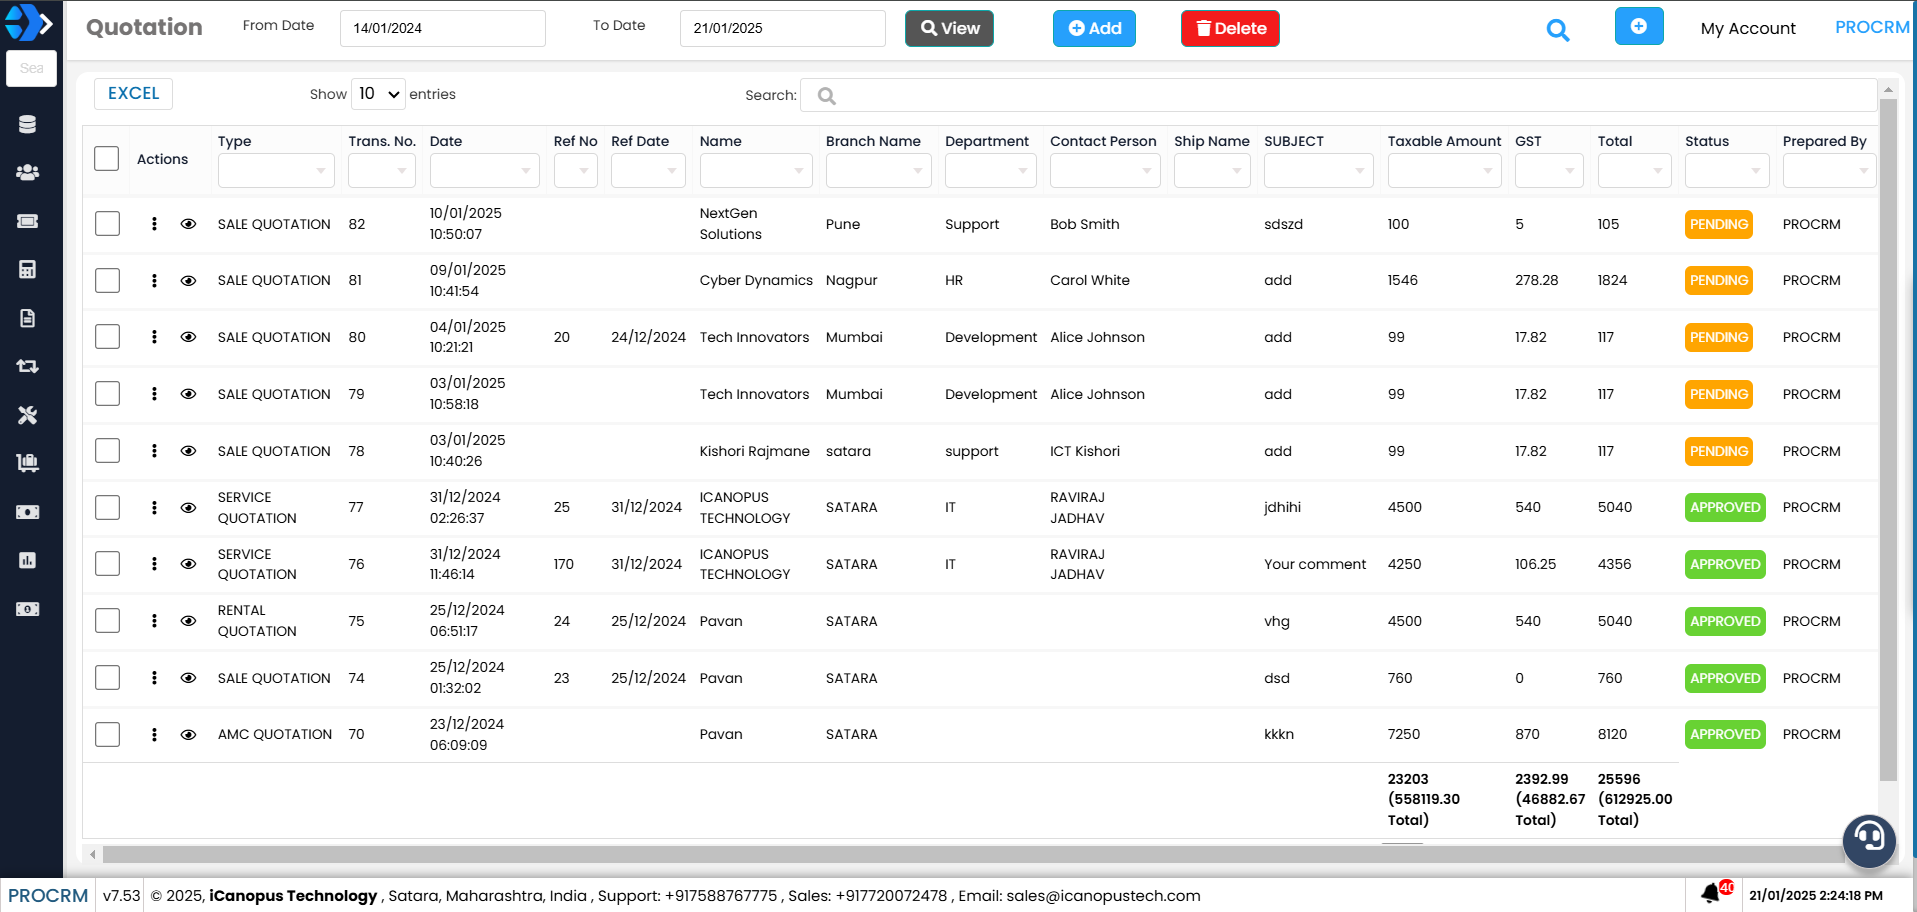The height and width of the screenshot is (912, 1917).
Task: Check the select-all checkbox in table header
Action: tap(107, 159)
